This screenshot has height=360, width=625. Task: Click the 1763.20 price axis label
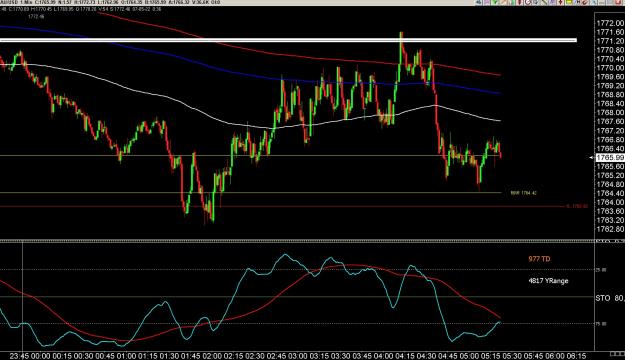point(609,220)
